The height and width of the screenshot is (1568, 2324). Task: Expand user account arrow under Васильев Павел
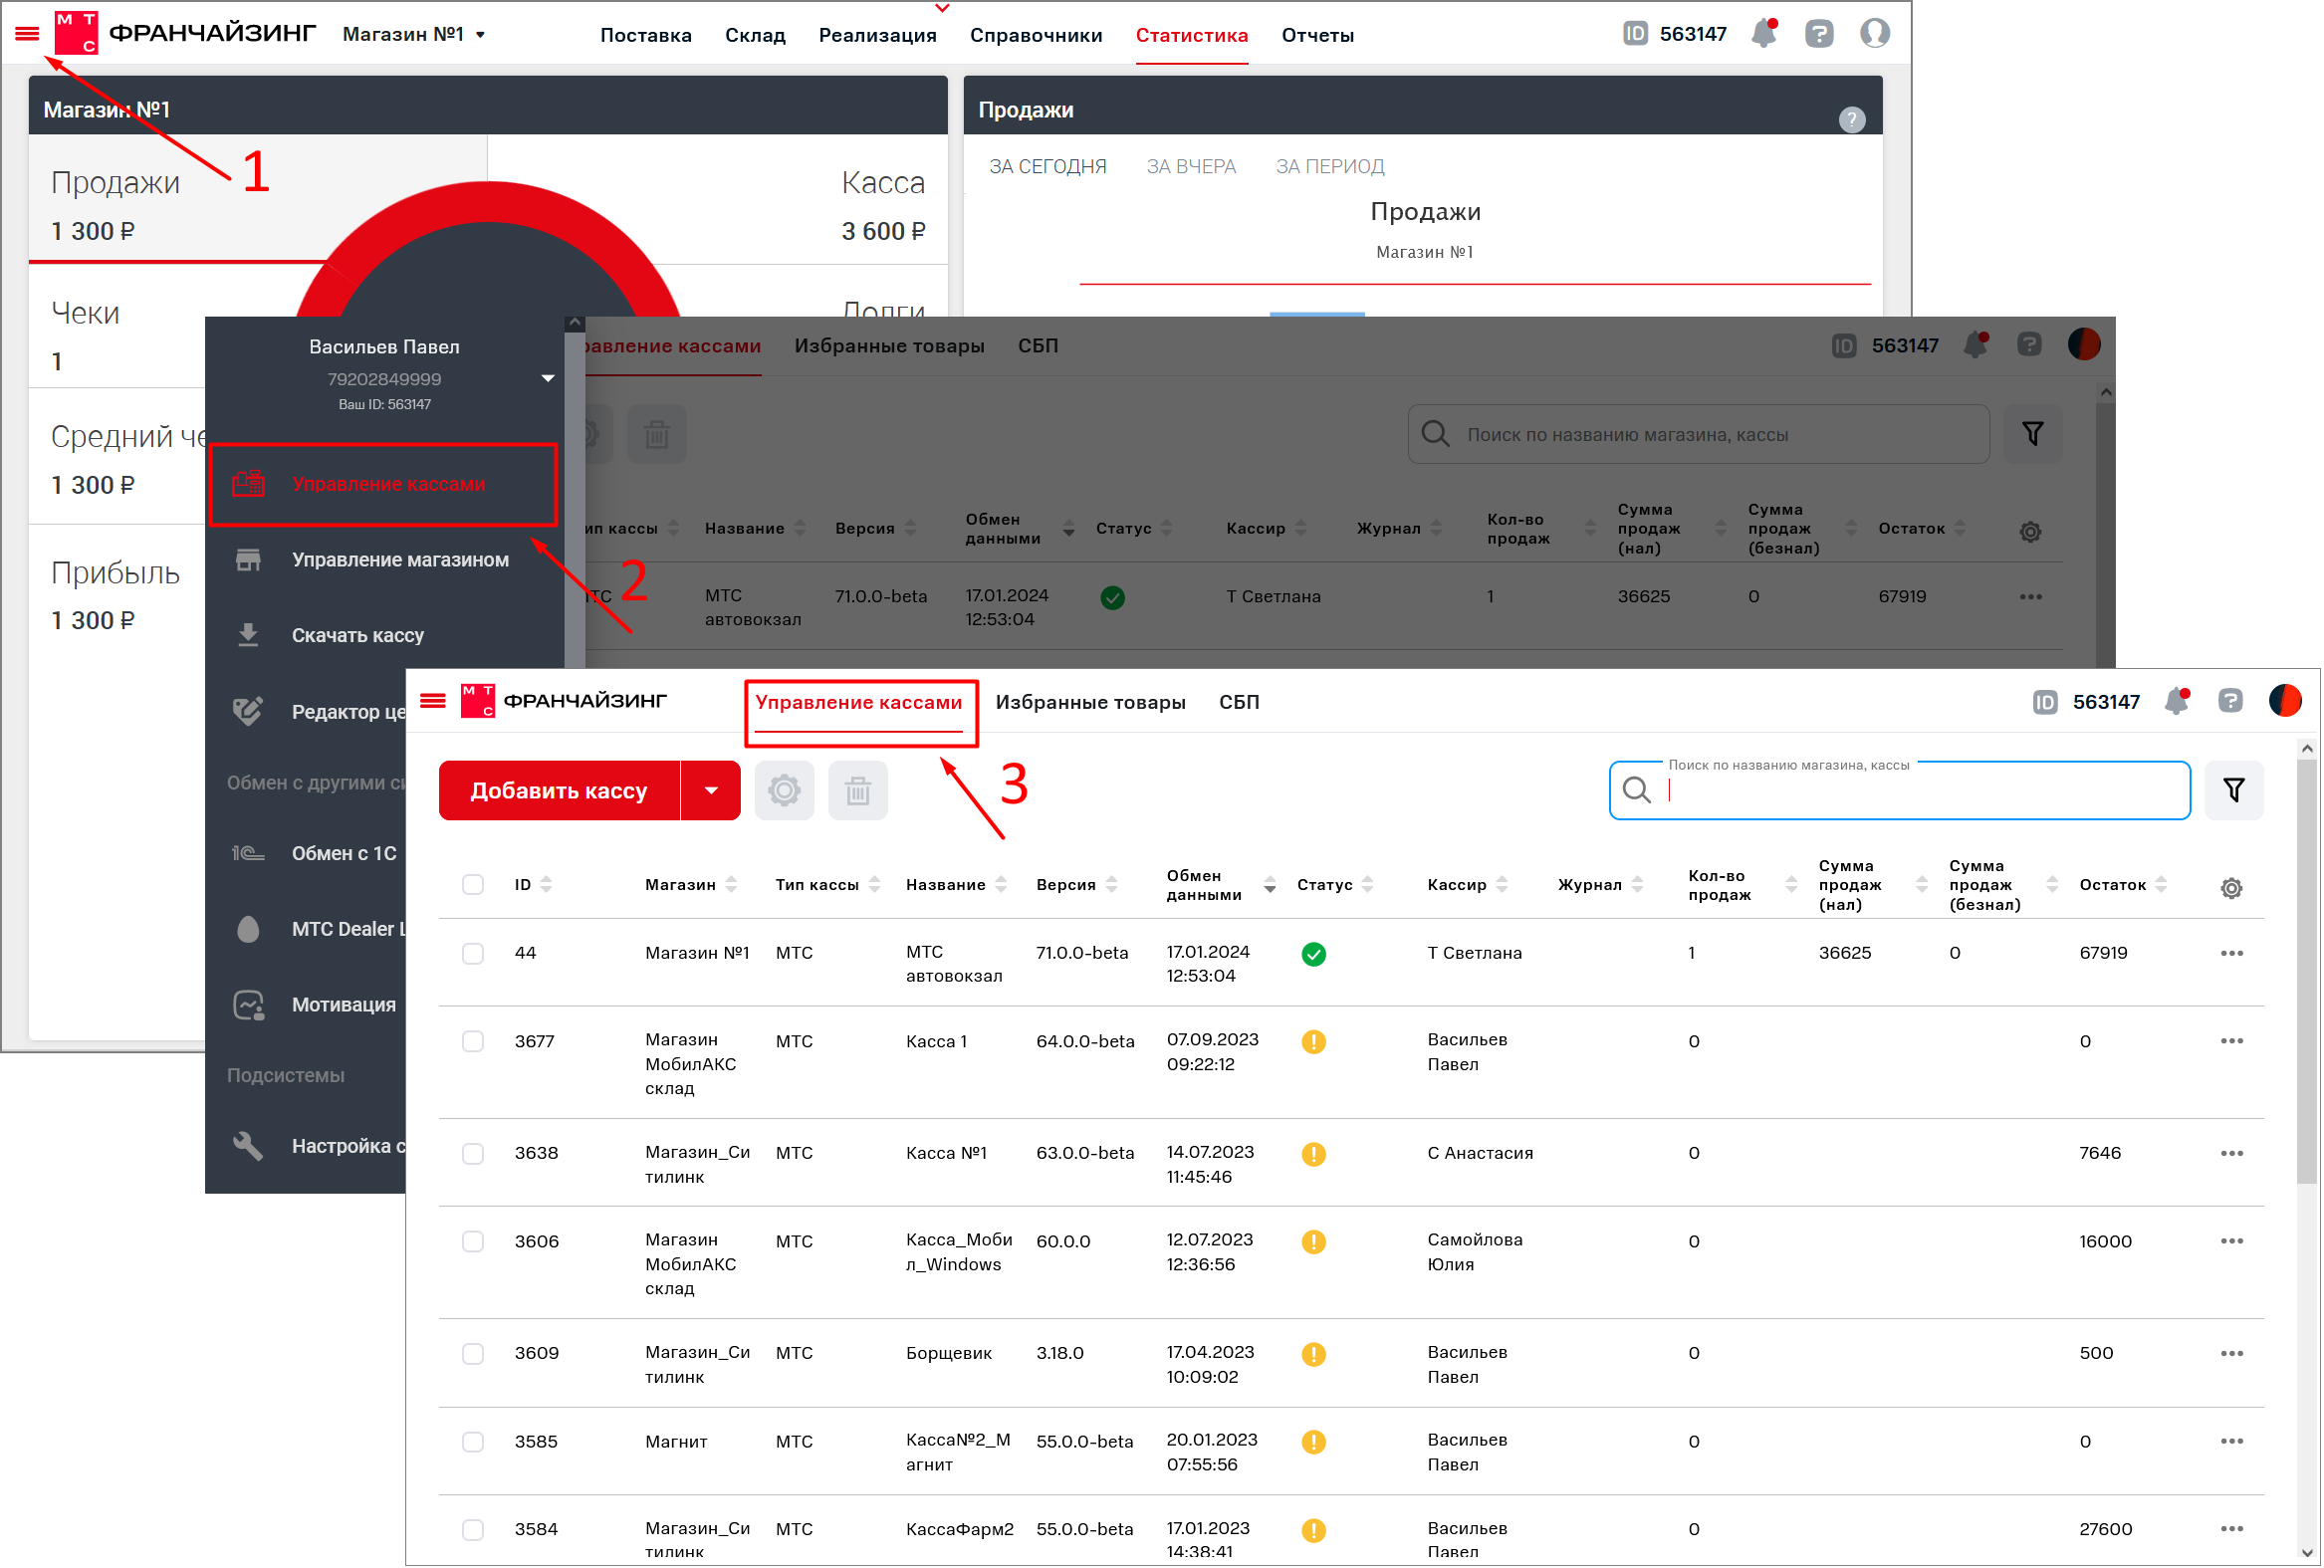click(548, 379)
